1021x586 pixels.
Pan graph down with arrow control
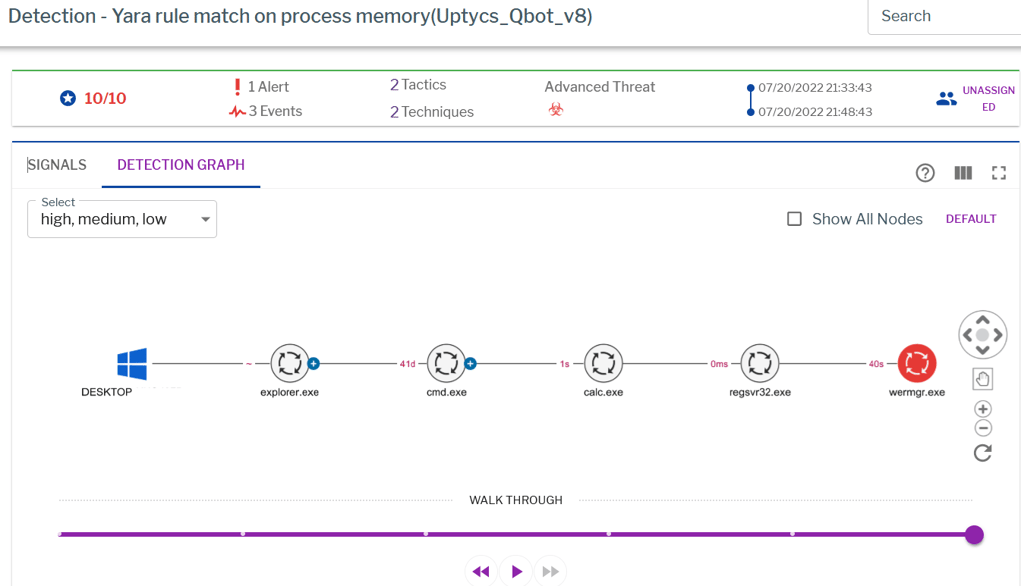(983, 350)
